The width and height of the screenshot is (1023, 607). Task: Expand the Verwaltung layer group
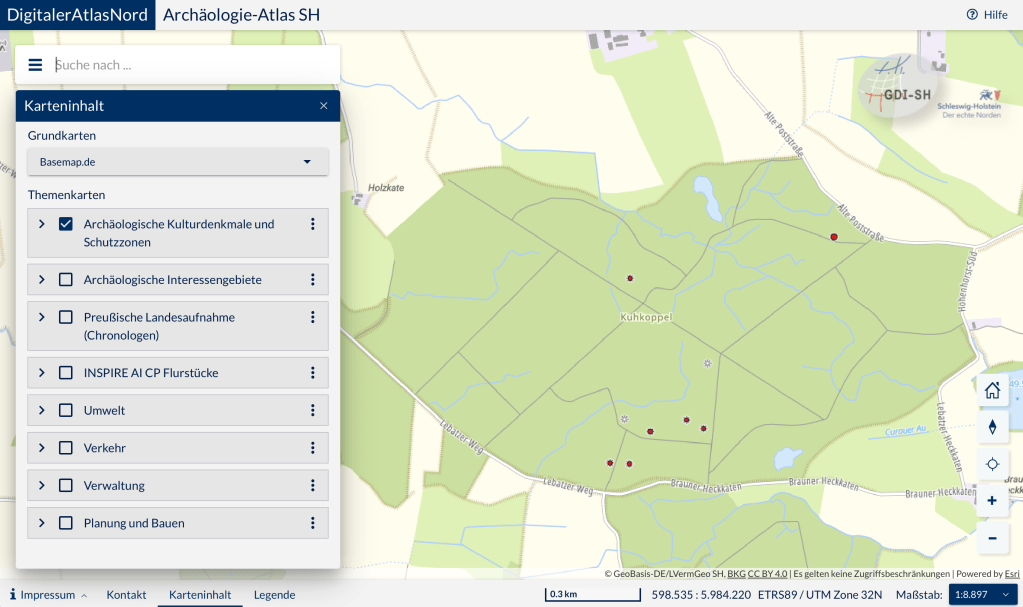point(42,486)
